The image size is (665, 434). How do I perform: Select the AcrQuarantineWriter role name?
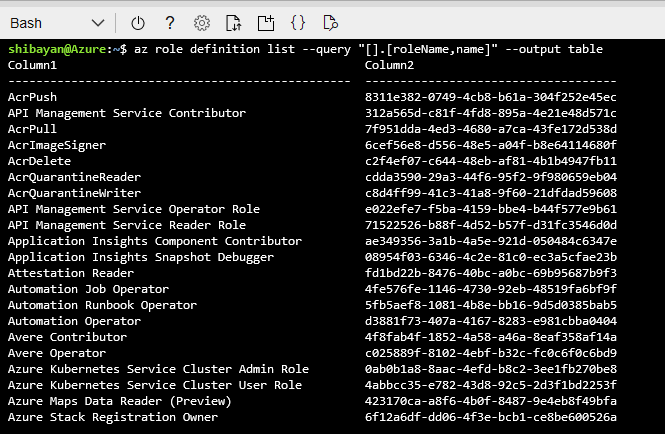tap(74, 193)
